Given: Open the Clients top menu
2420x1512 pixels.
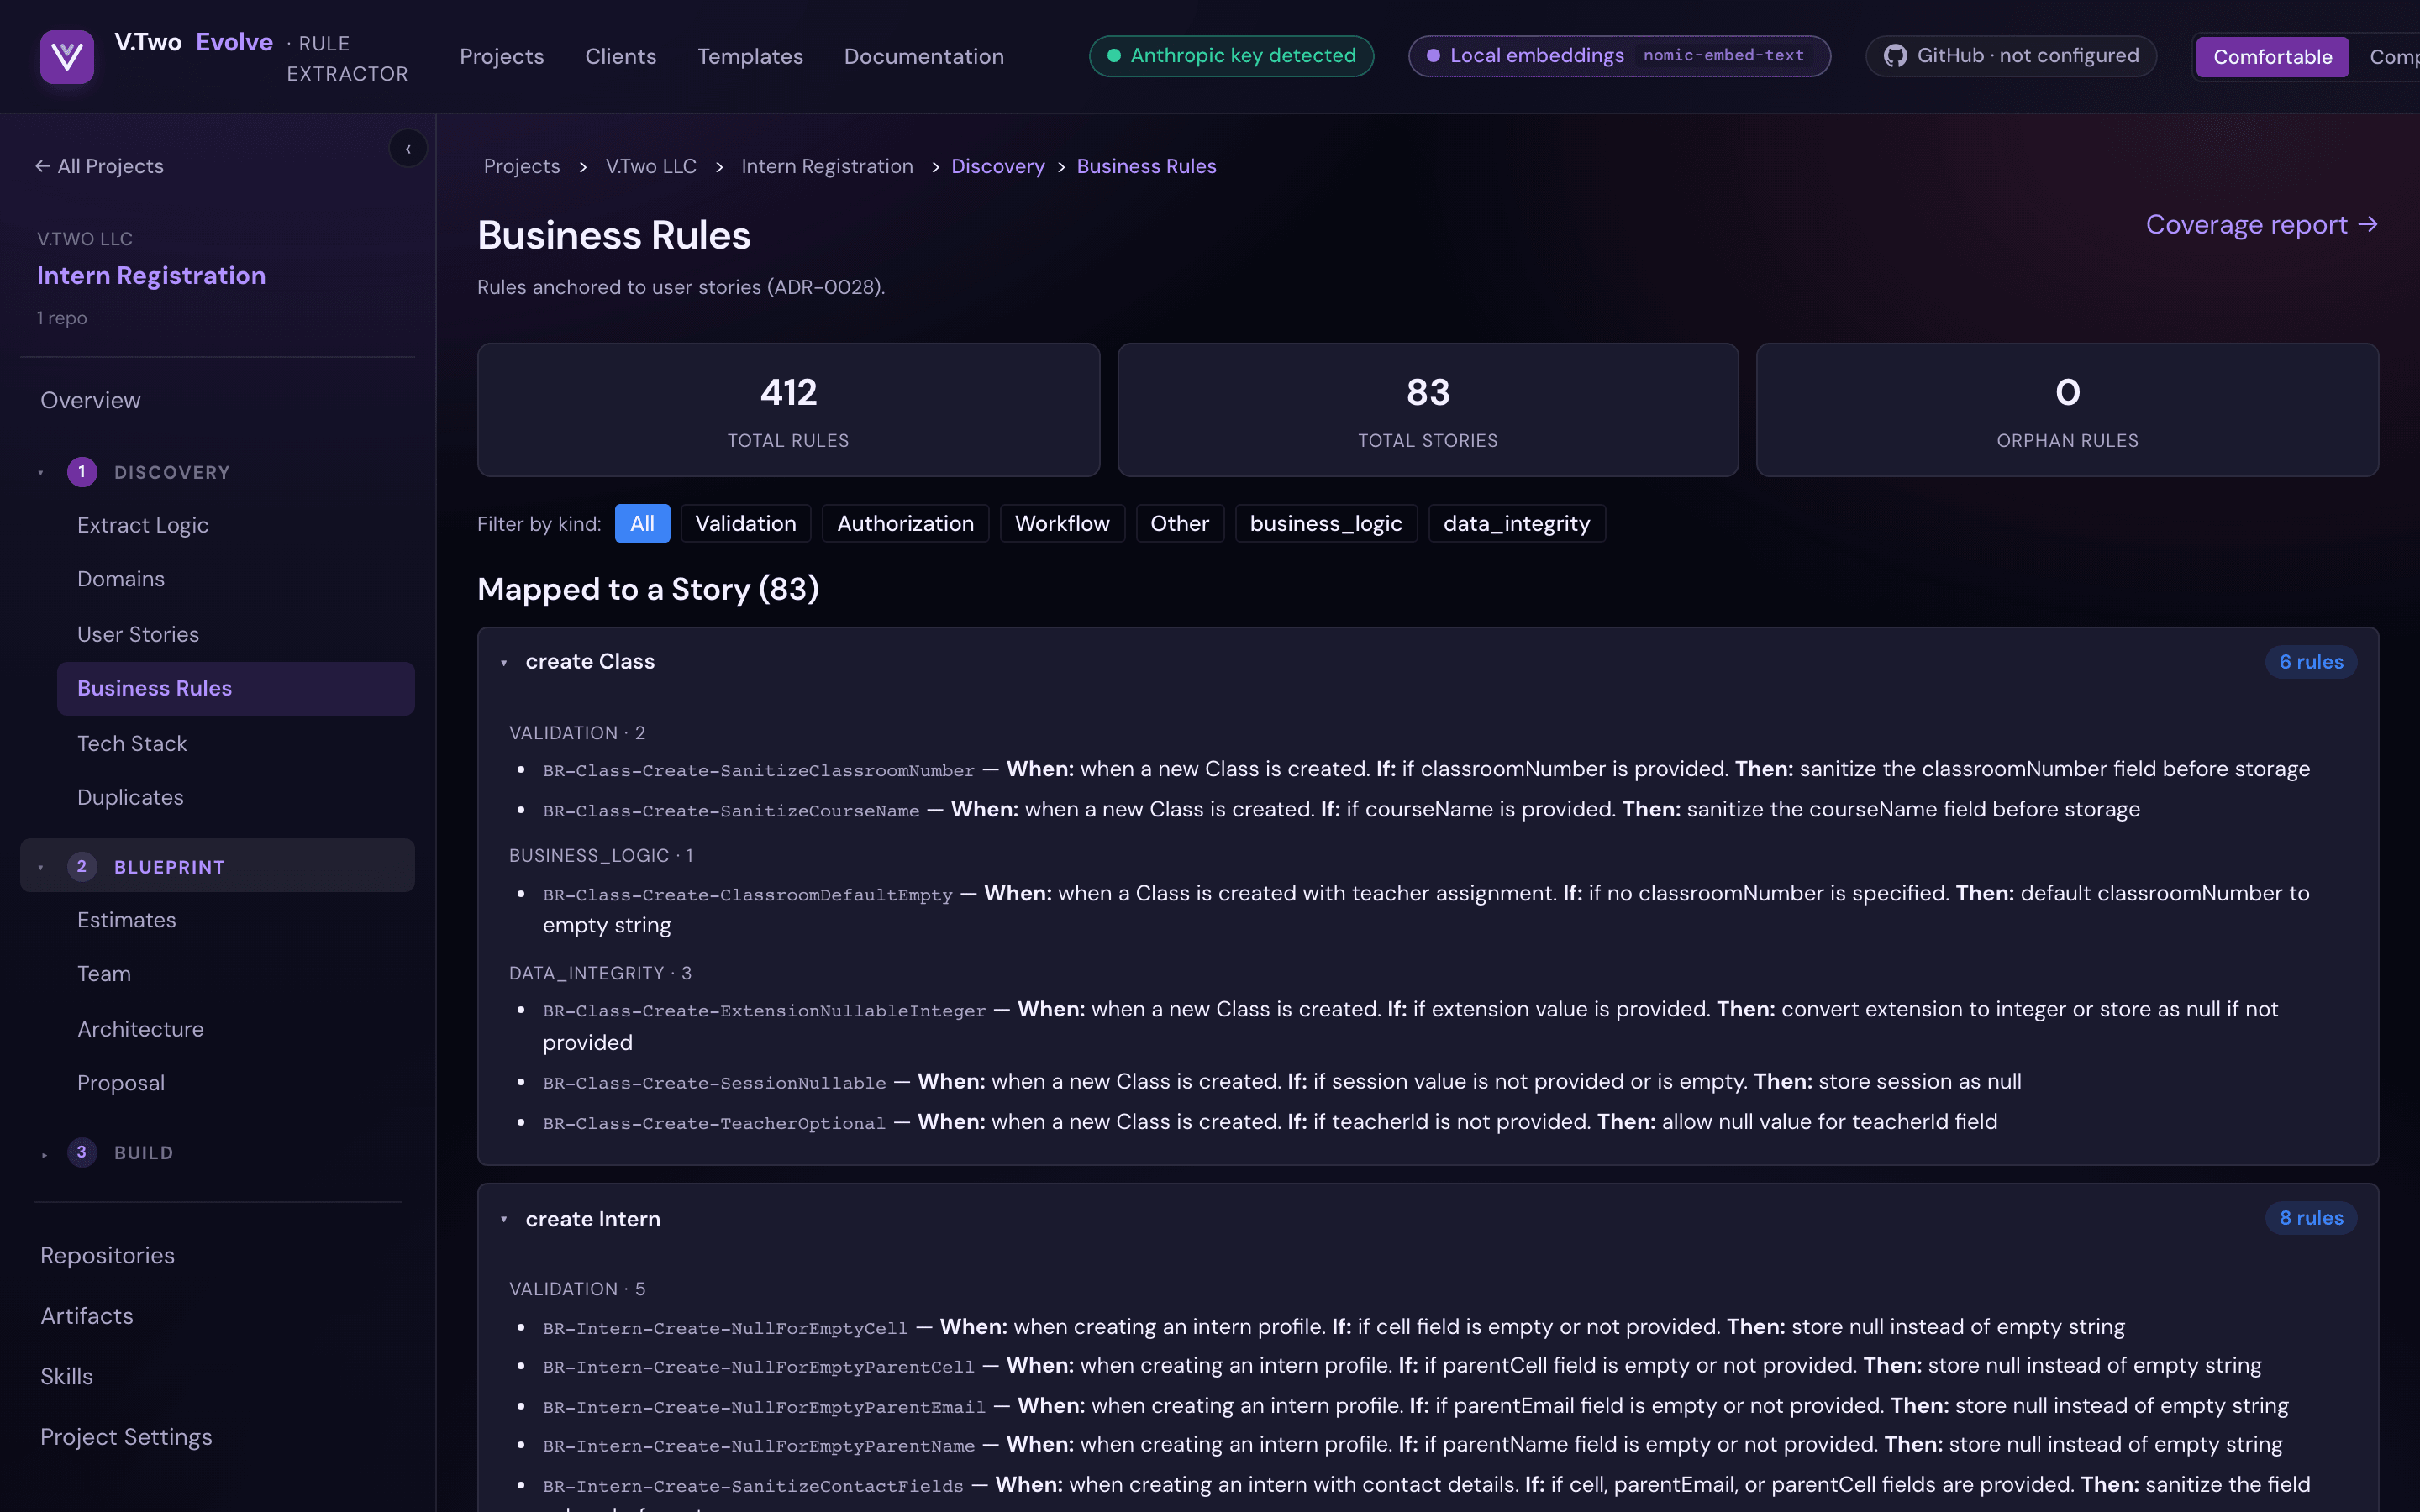Looking at the screenshot, I should 620,57.
